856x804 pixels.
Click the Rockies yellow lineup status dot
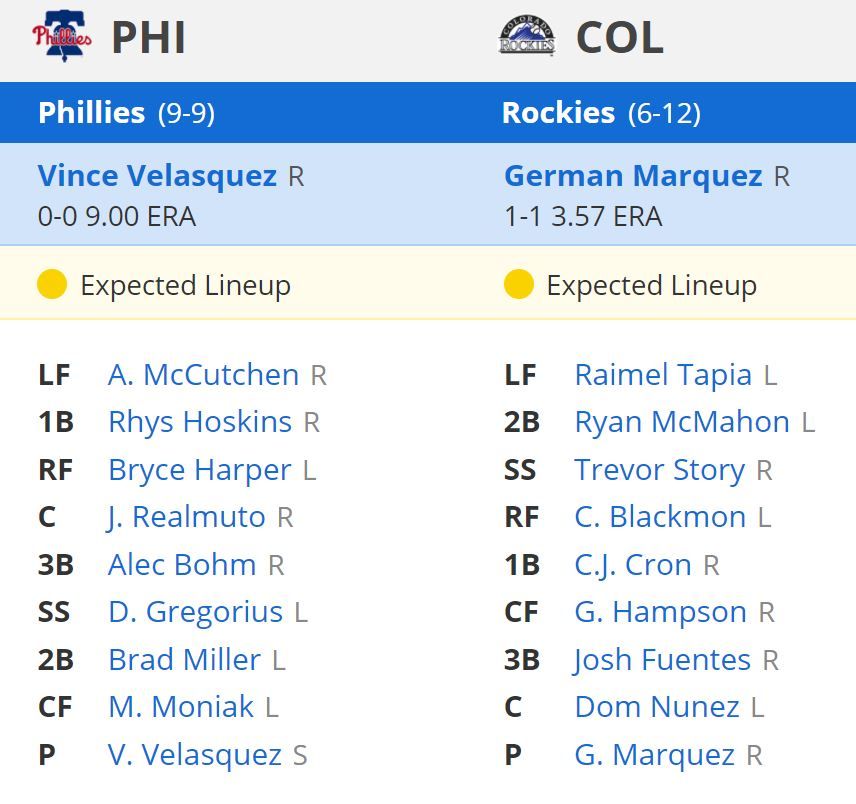click(518, 285)
